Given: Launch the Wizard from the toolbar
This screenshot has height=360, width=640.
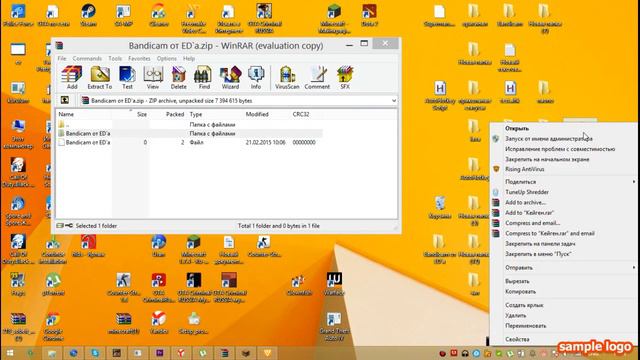Looking at the screenshot, I should point(230,78).
